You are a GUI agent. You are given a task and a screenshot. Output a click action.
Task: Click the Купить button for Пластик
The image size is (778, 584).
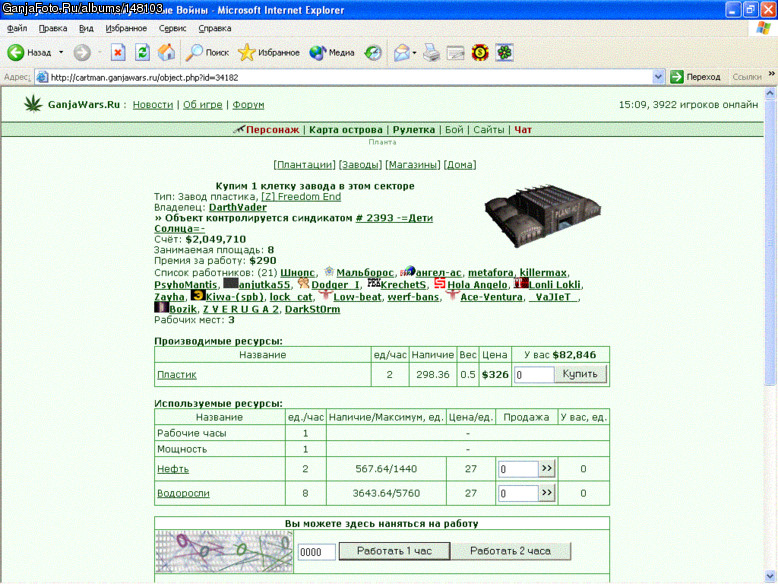580,374
